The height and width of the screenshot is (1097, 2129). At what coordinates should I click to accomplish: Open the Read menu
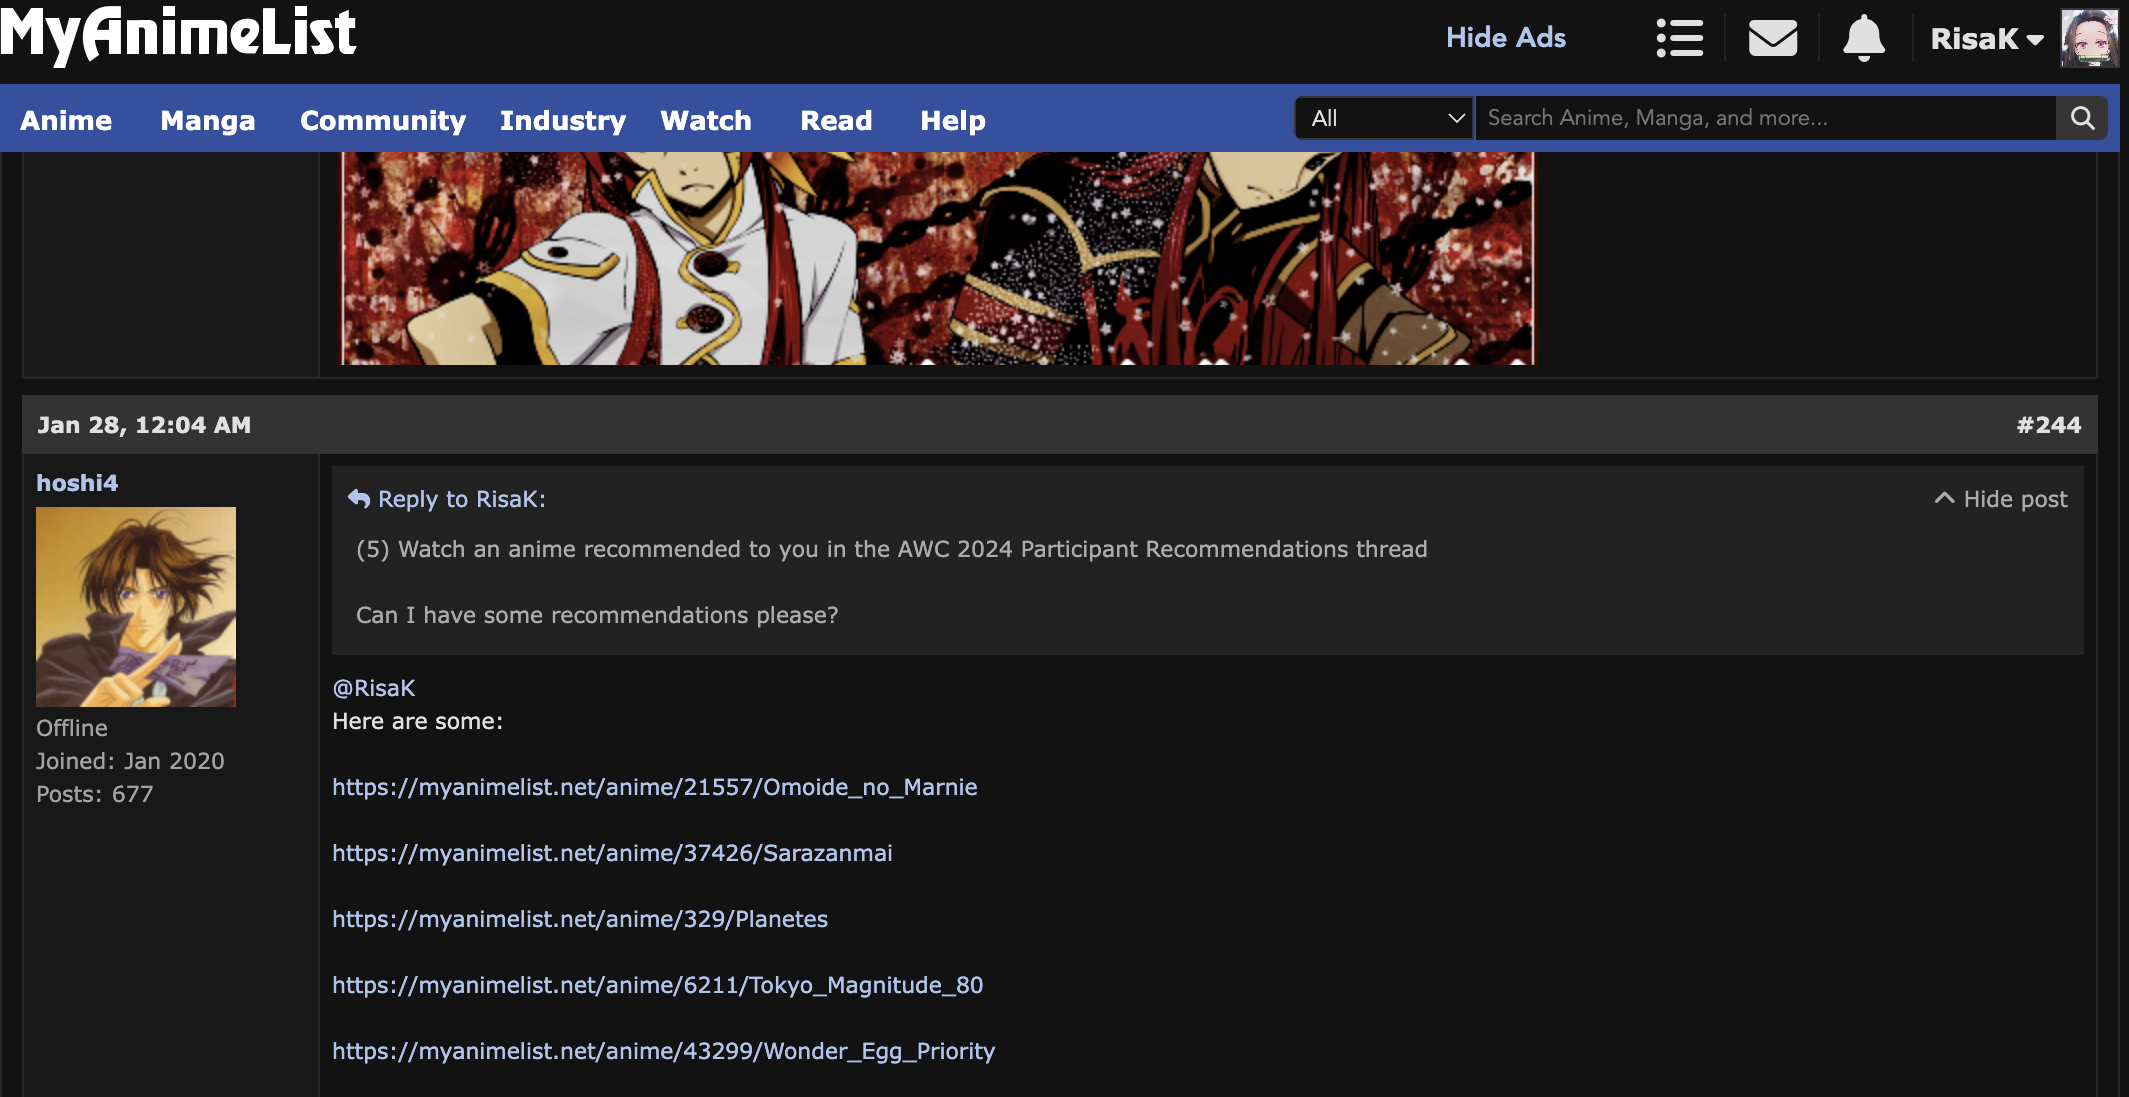pos(836,120)
